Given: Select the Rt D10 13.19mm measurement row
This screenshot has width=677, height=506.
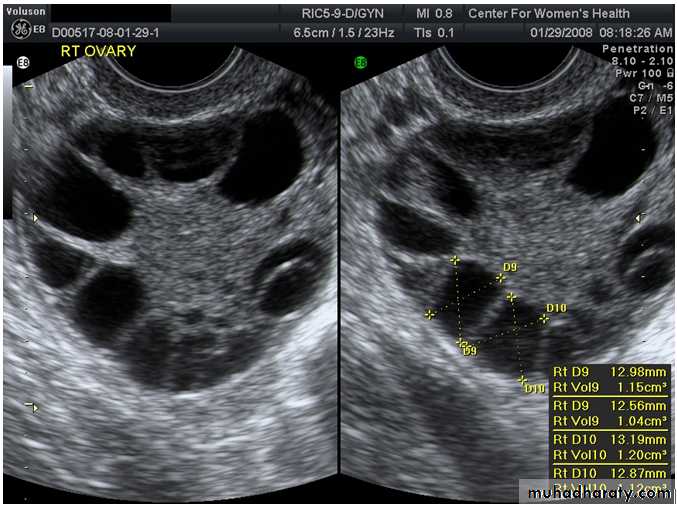Looking at the screenshot, I should pyautogui.click(x=609, y=439).
